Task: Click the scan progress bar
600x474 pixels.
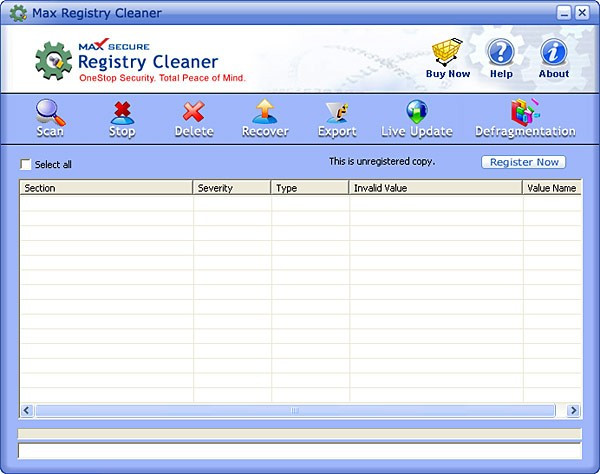Action: (300, 433)
